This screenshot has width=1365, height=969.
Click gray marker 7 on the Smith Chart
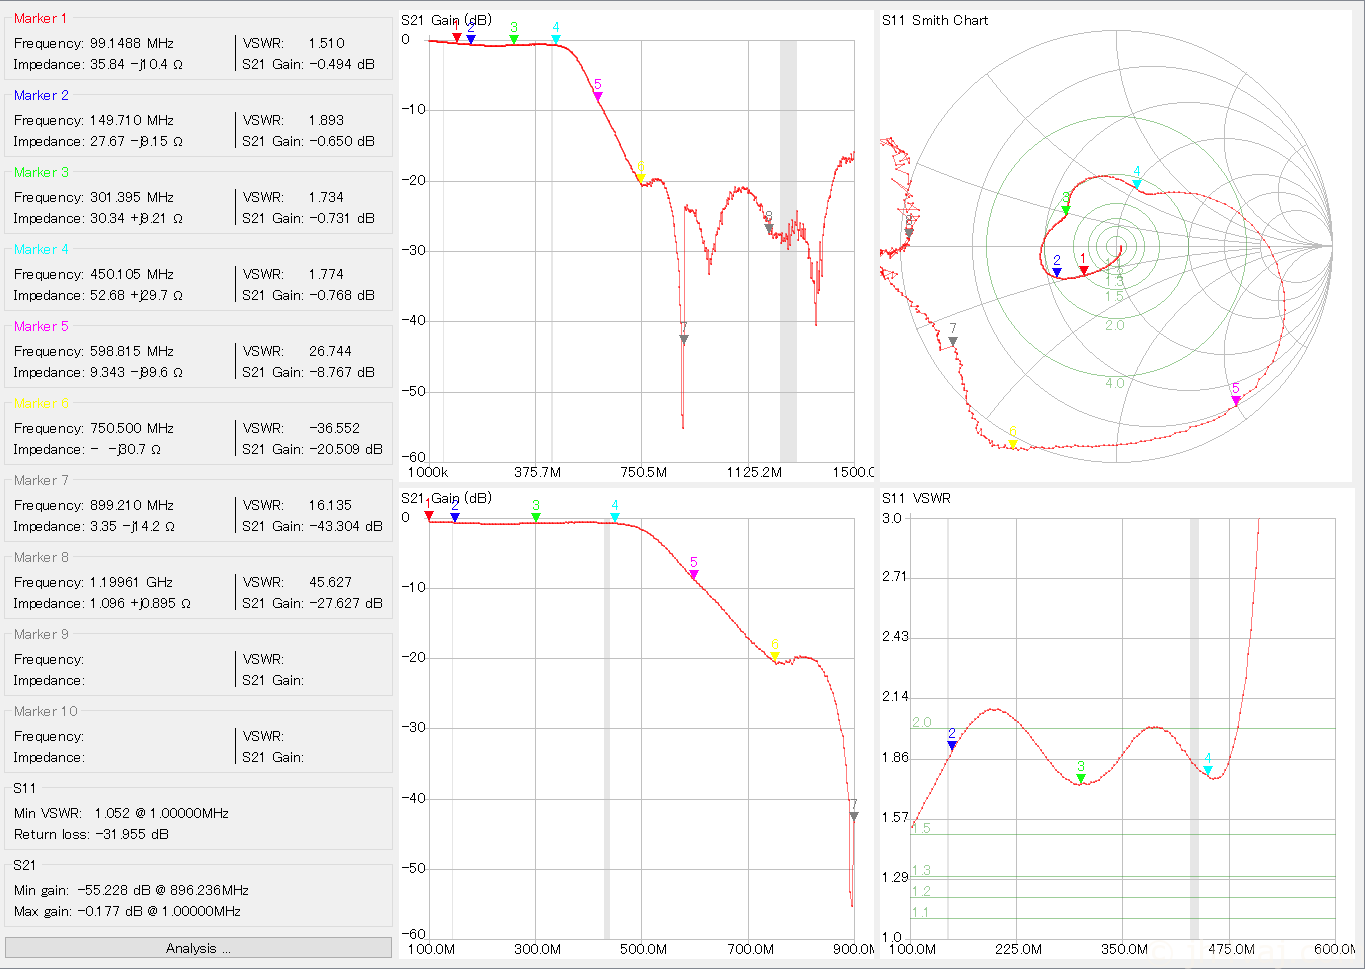(x=953, y=342)
